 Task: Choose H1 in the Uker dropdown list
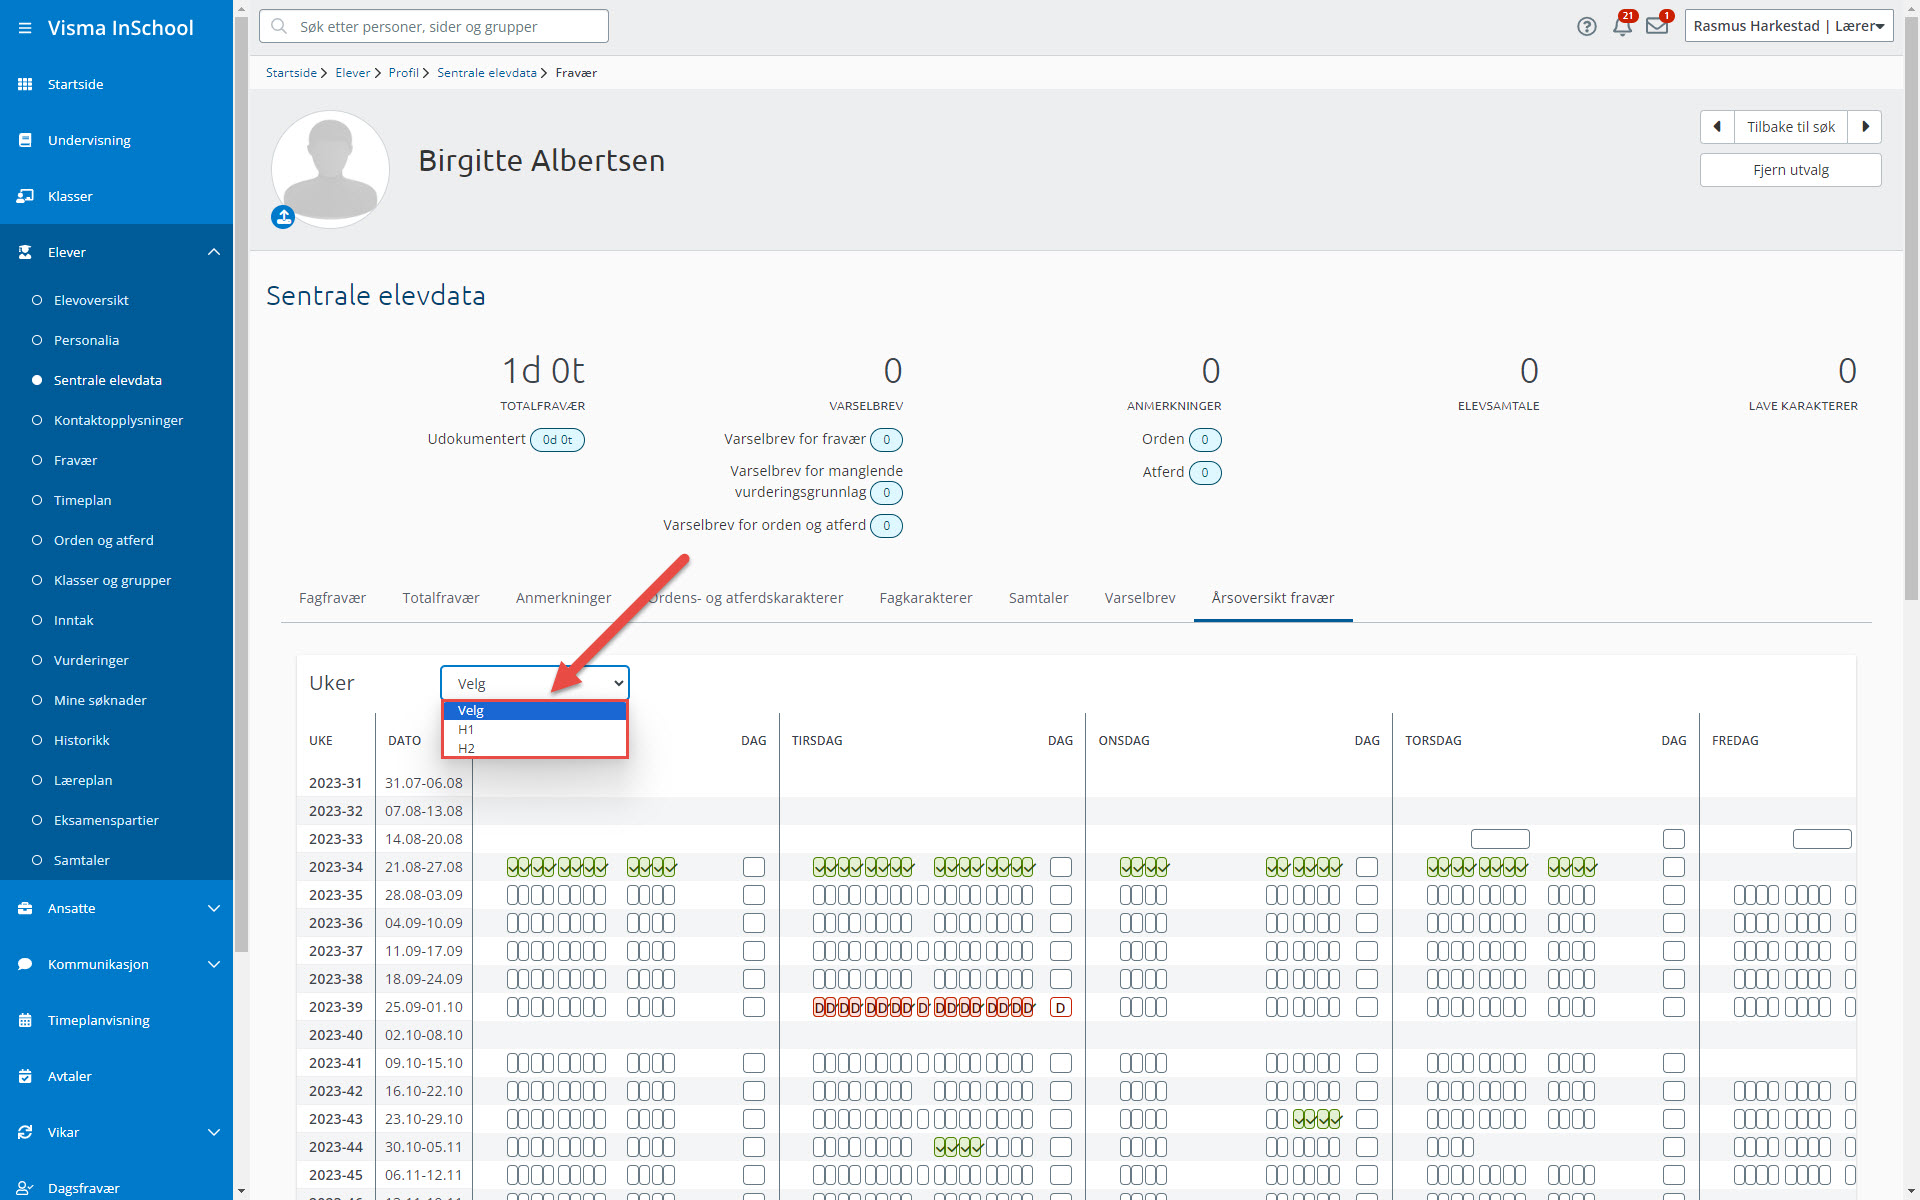535,730
